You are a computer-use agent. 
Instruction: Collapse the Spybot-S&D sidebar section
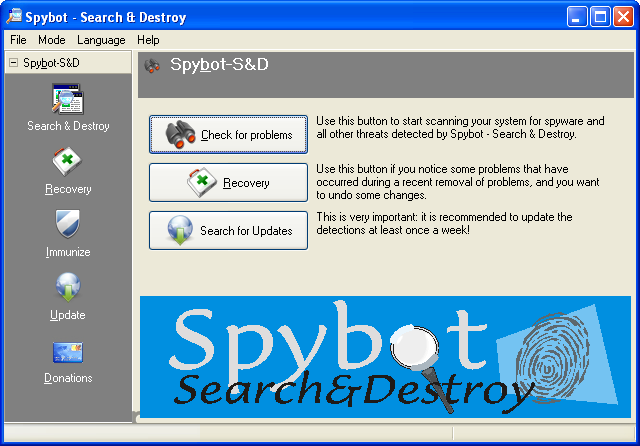(x=14, y=63)
